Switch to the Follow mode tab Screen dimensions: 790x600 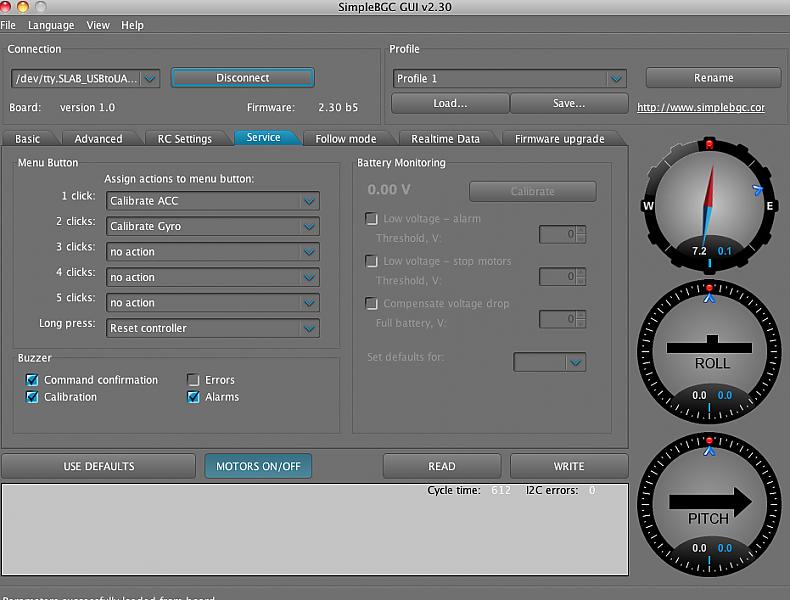coord(346,139)
